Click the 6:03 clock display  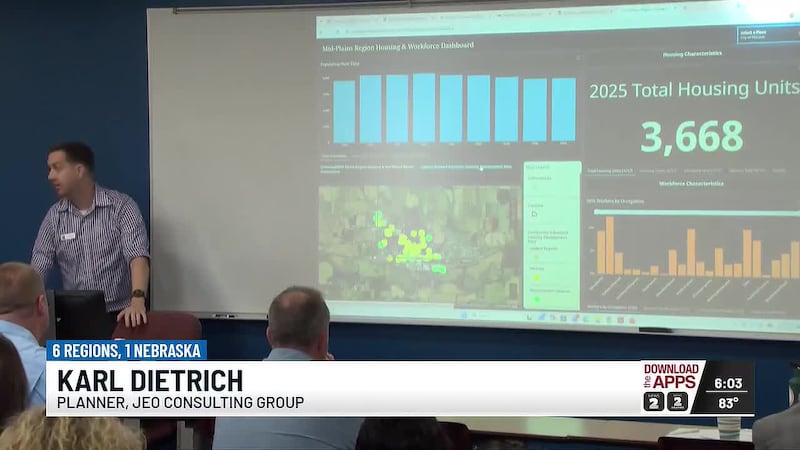(728, 383)
